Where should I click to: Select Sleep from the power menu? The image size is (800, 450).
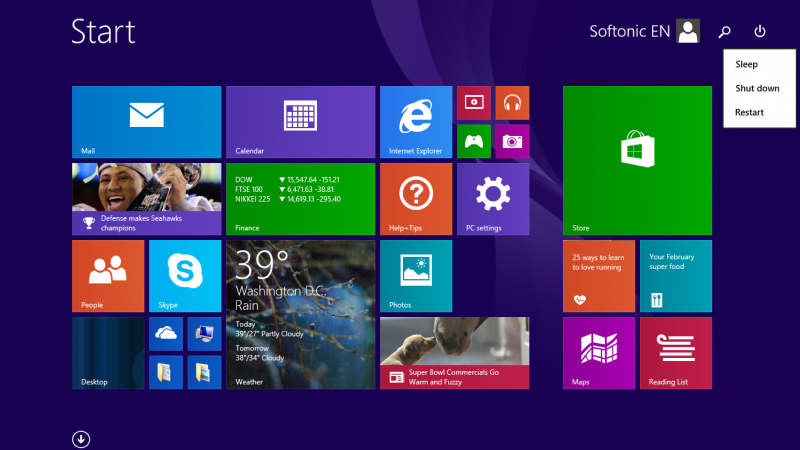[747, 64]
